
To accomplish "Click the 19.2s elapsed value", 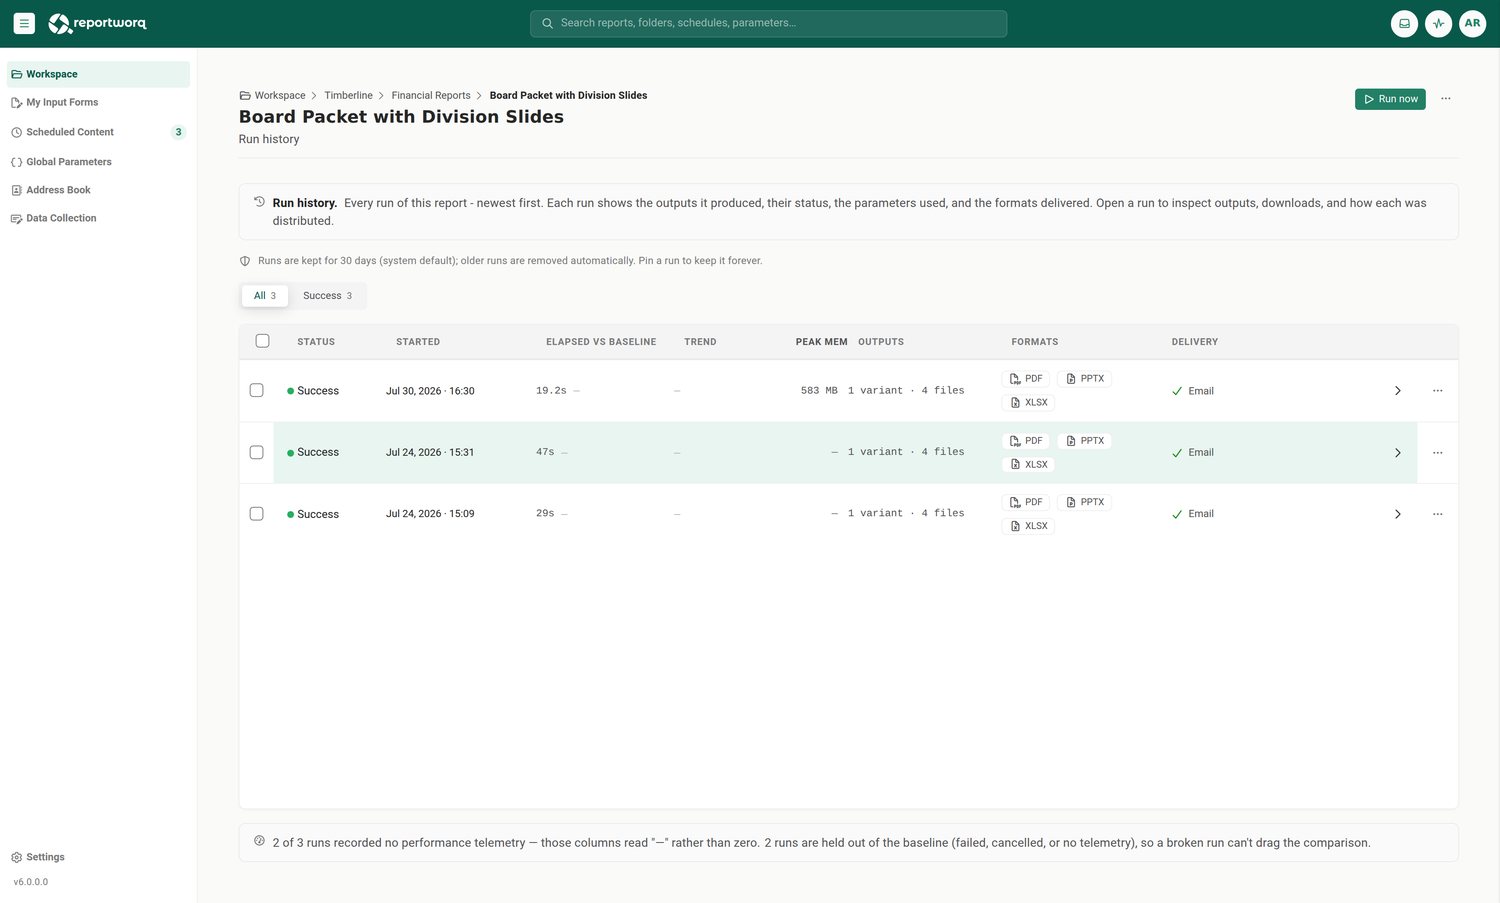I will 551,391.
